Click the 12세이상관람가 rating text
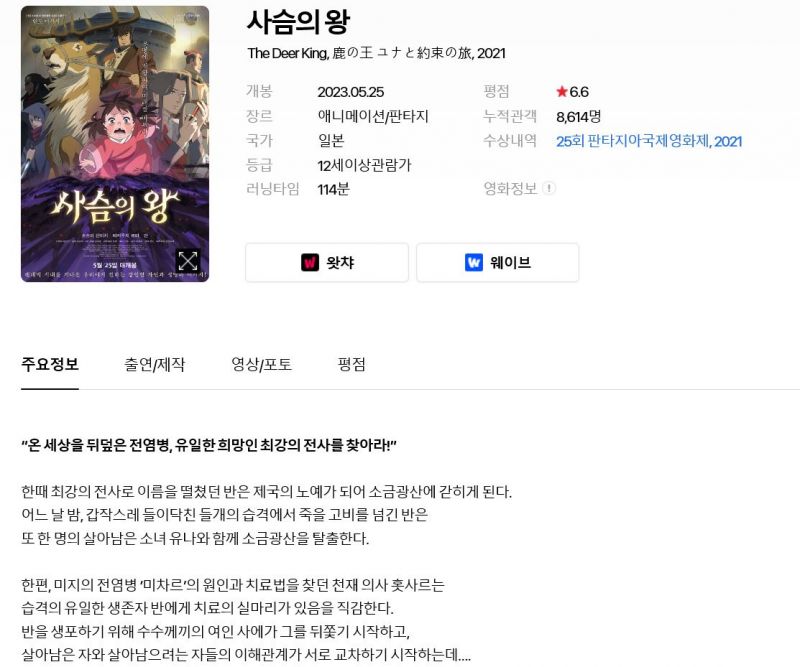 364,165
